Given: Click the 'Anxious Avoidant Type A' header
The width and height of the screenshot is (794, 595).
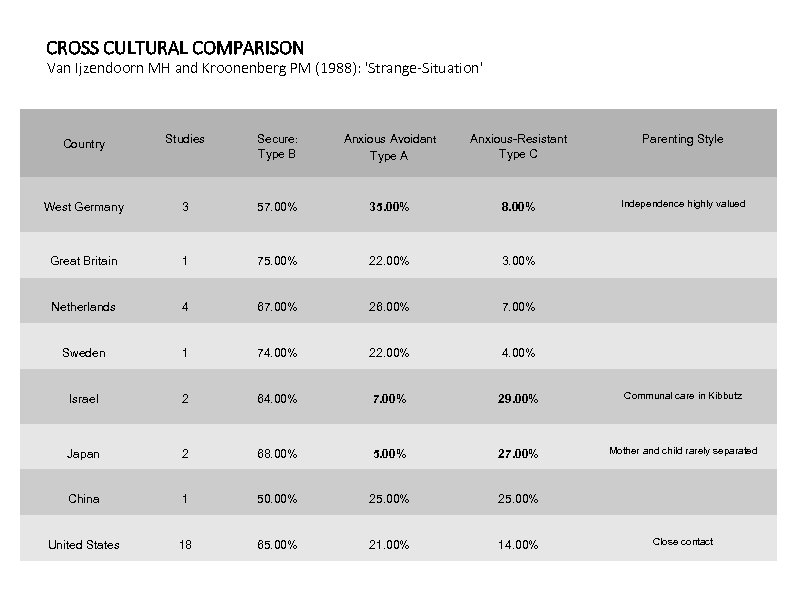Looking at the screenshot, I should click(389, 147).
